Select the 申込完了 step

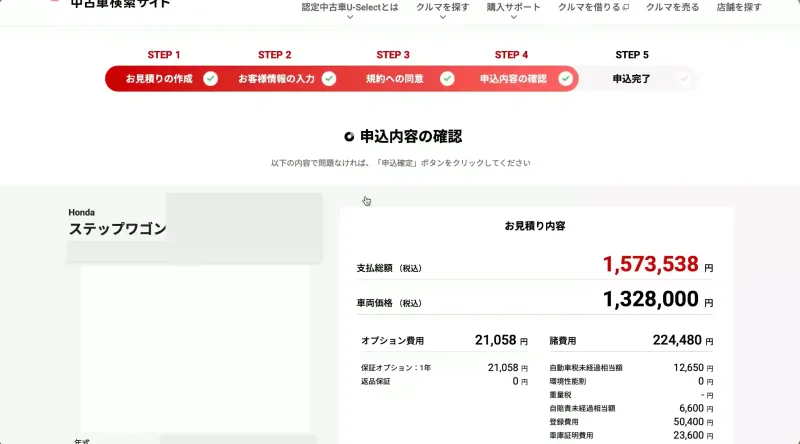[x=631, y=79]
